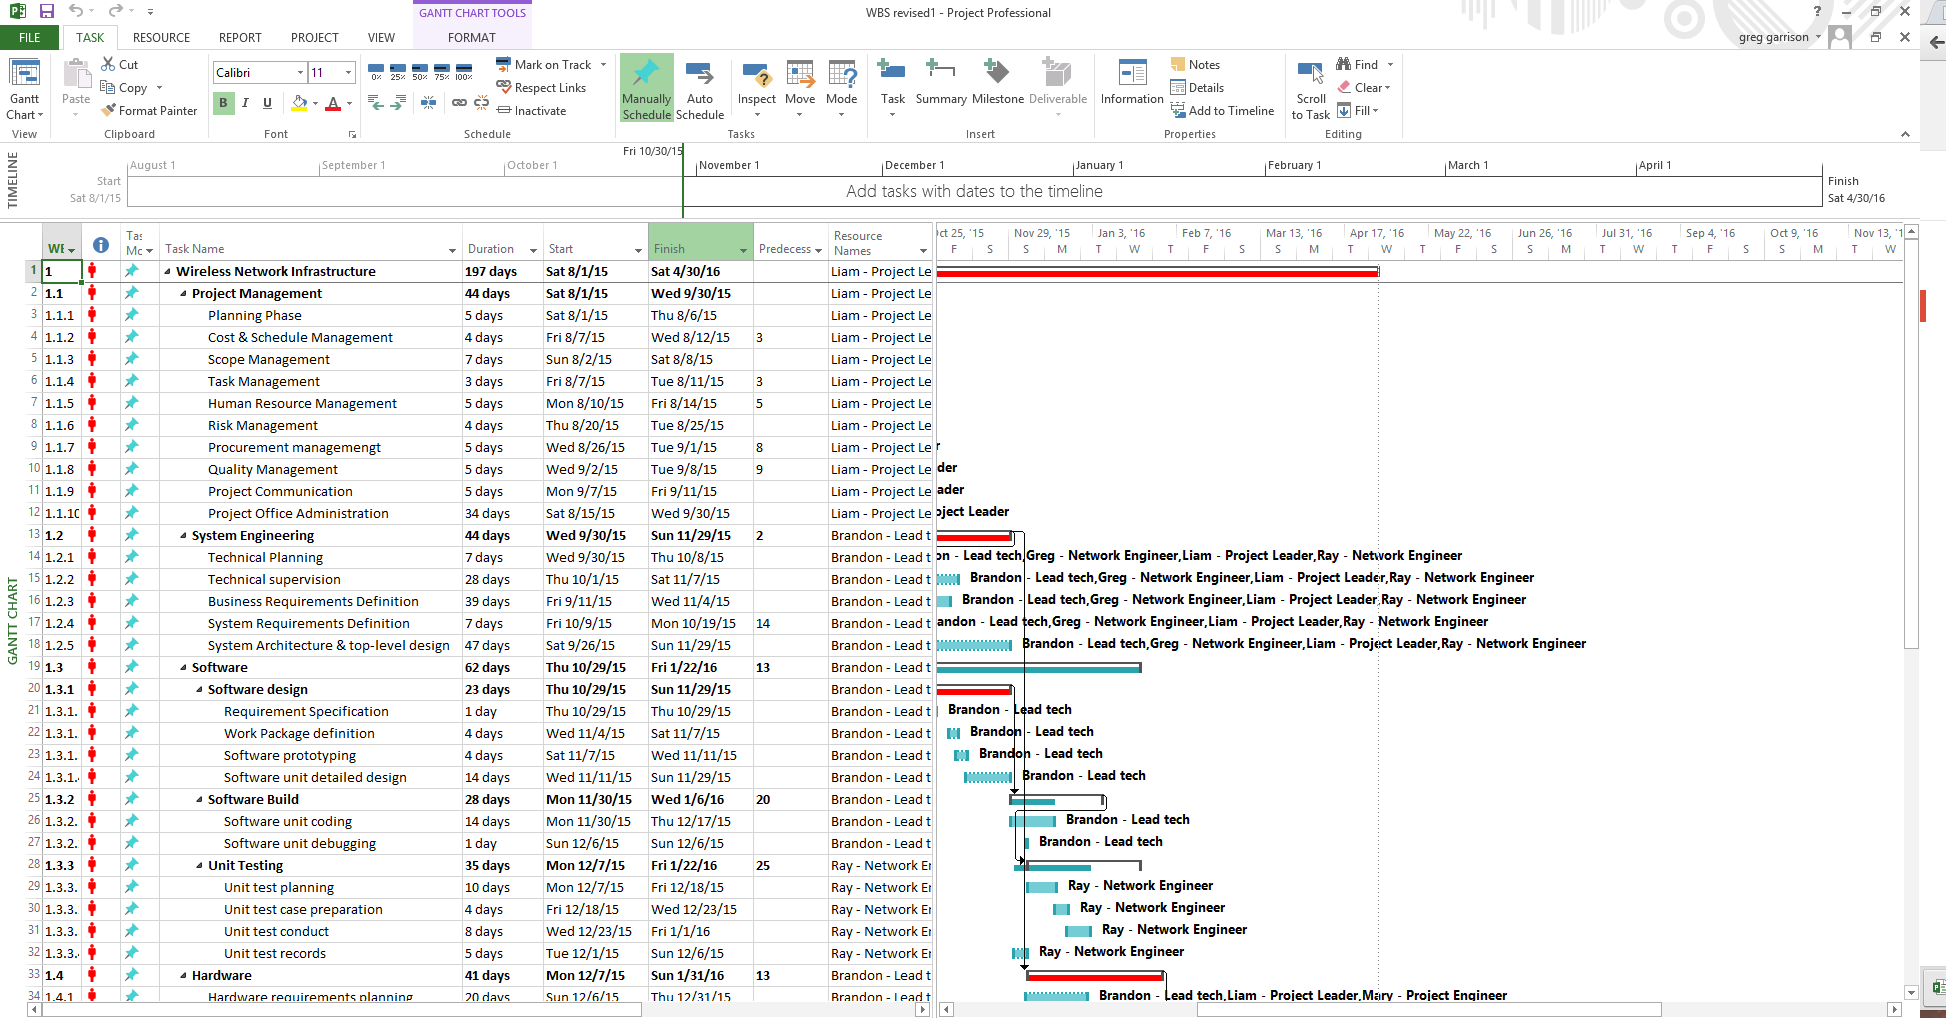This screenshot has height=1018, width=1946.
Task: Open task Notes
Action: (1195, 64)
